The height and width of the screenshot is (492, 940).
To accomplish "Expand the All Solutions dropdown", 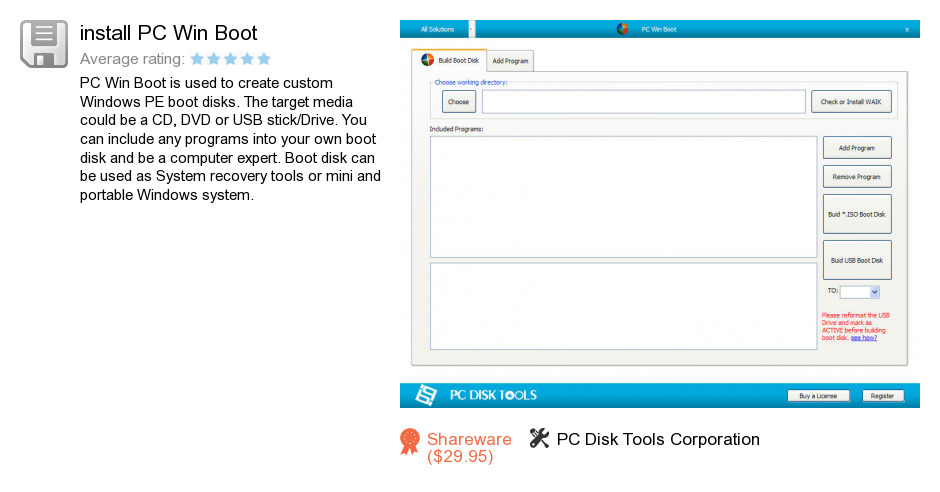I will [471, 29].
